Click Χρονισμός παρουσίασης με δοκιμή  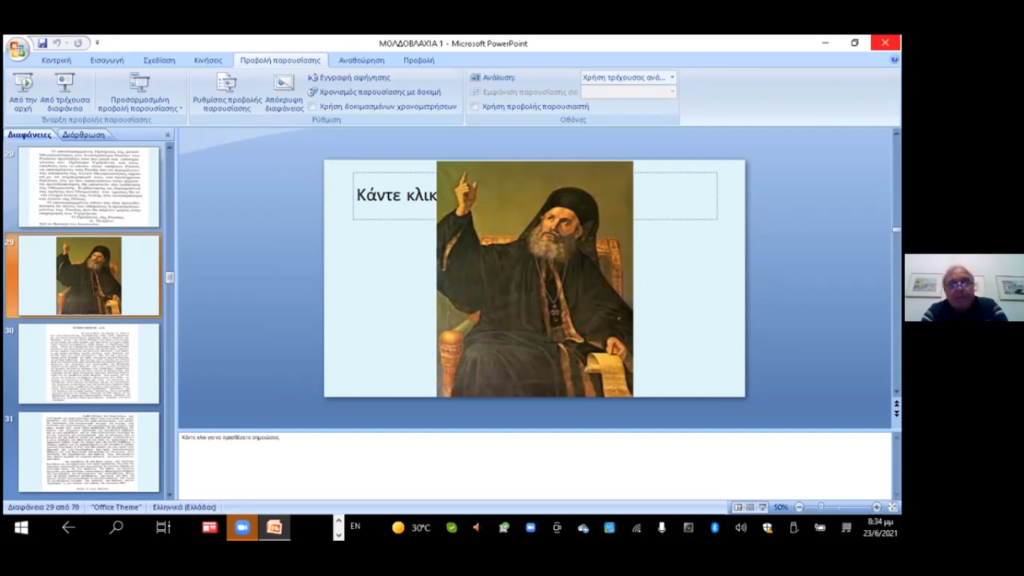[313, 92]
